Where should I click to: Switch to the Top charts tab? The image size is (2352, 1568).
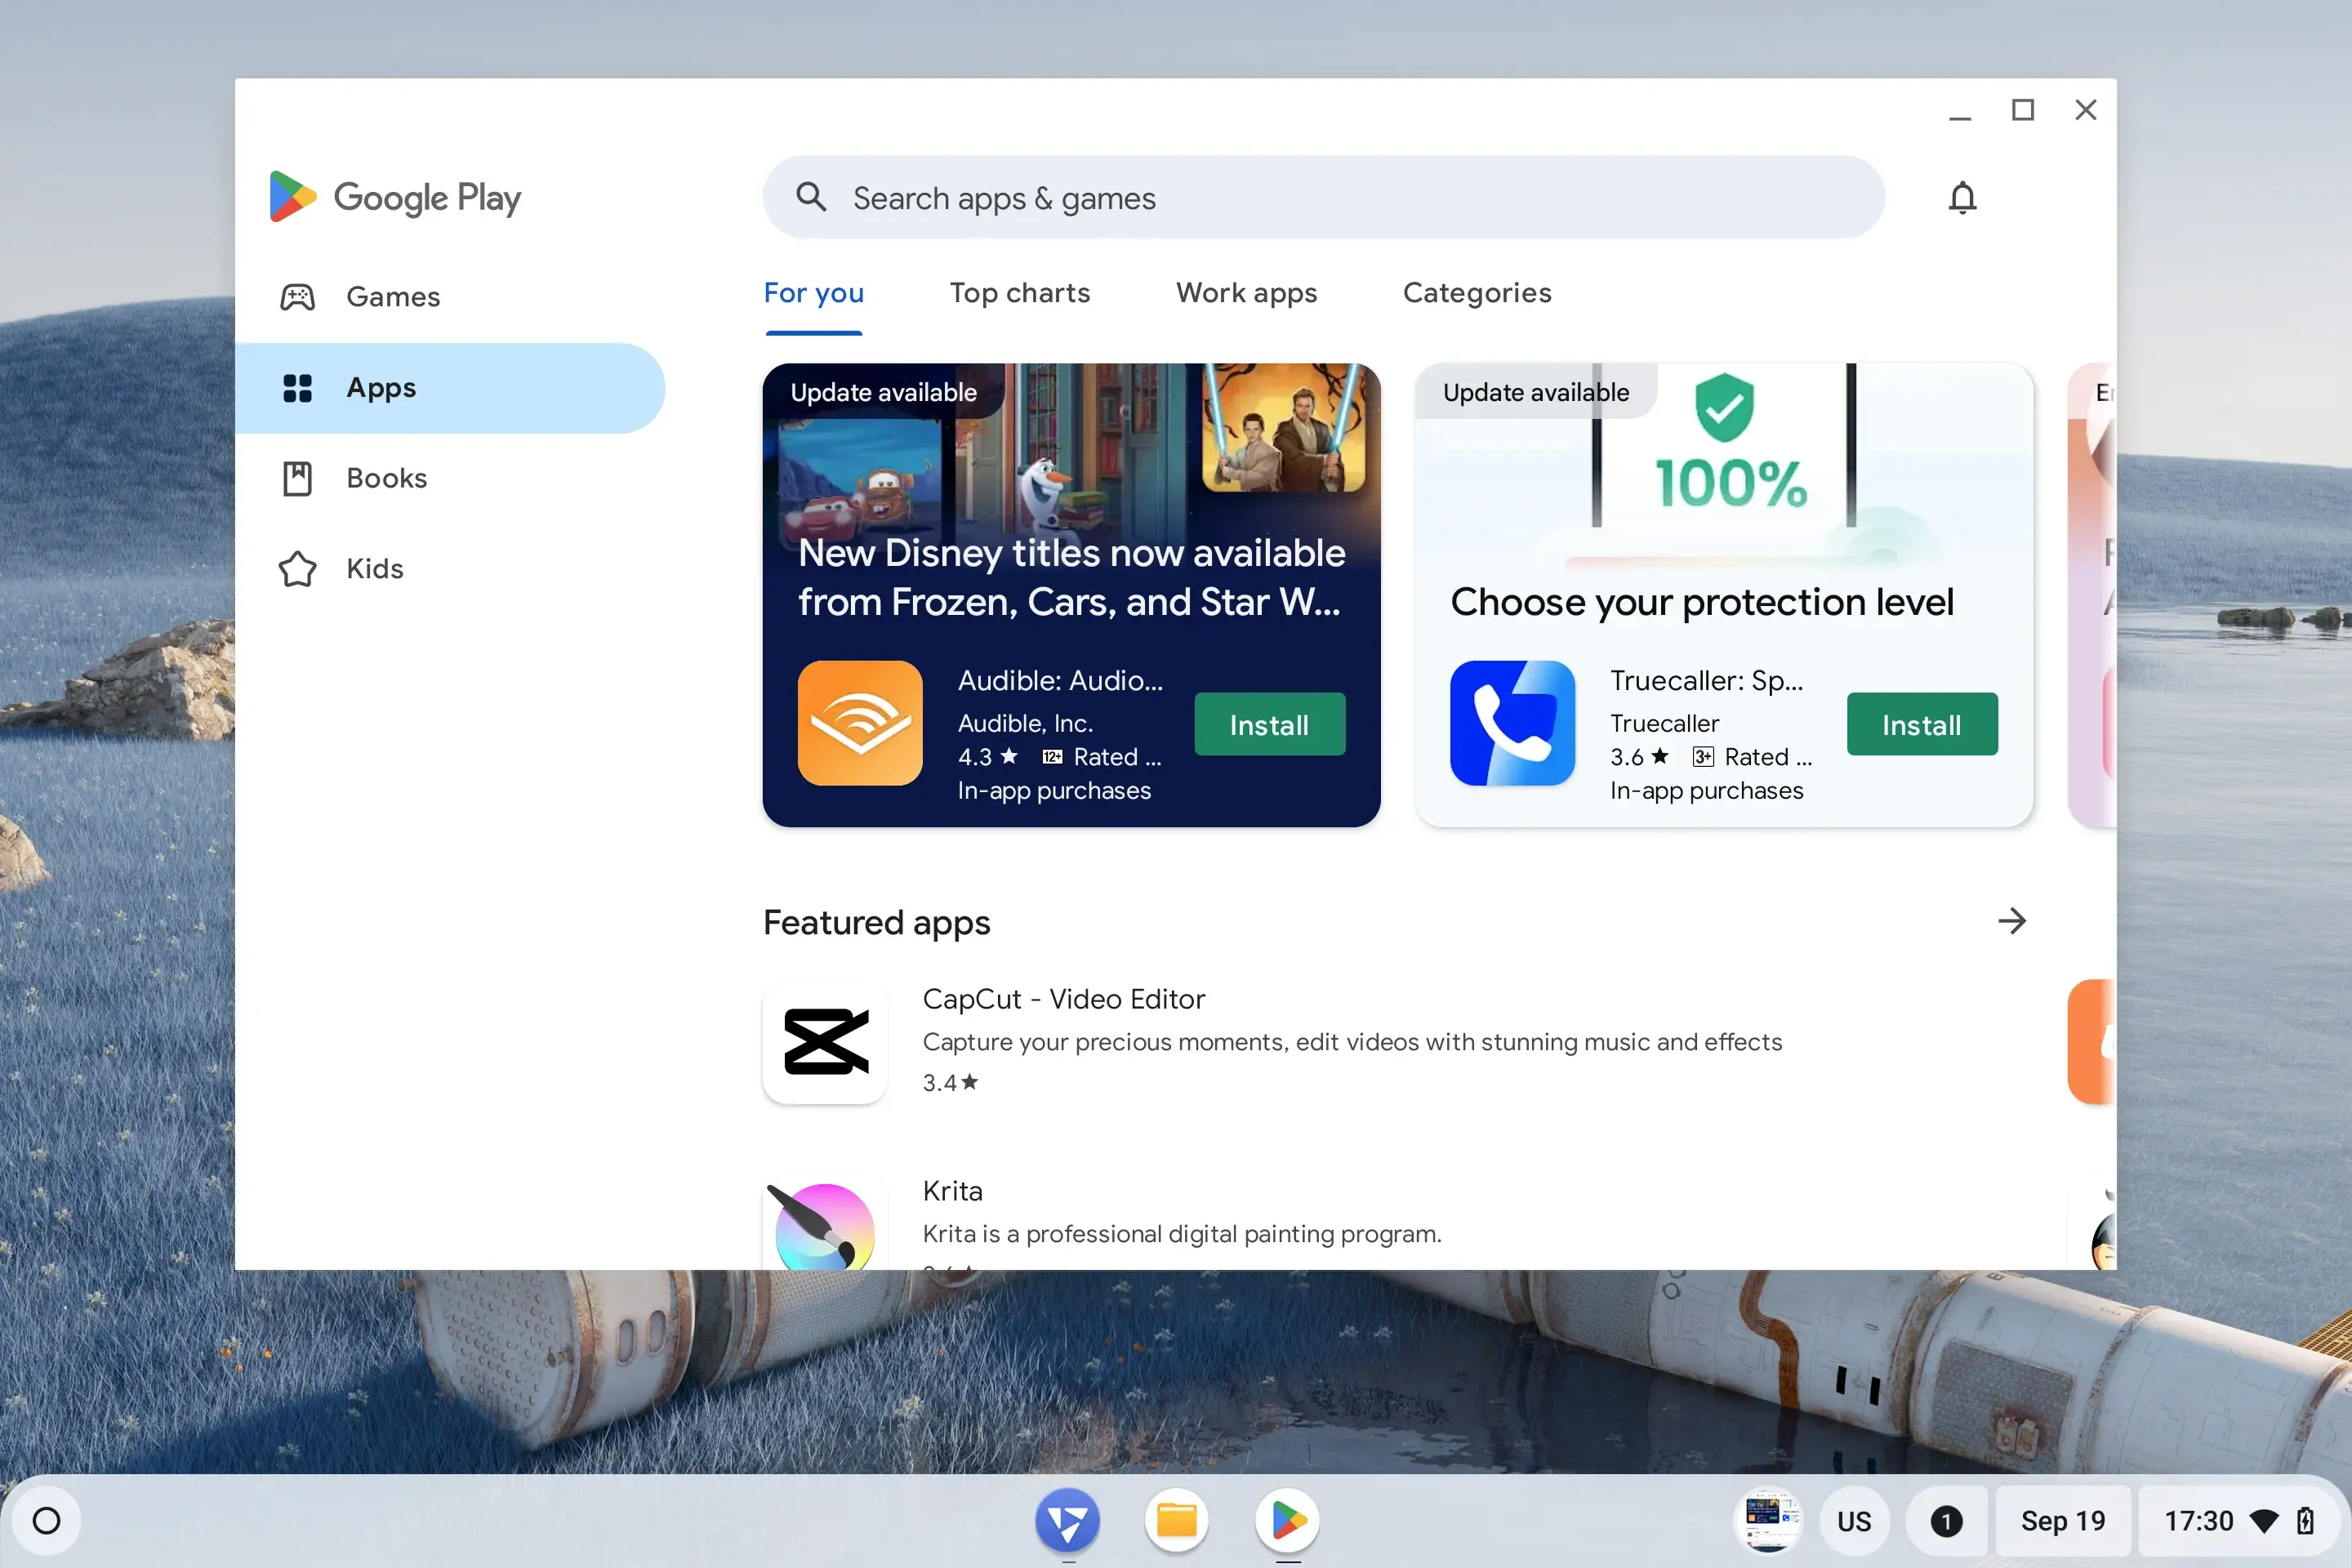[1020, 293]
